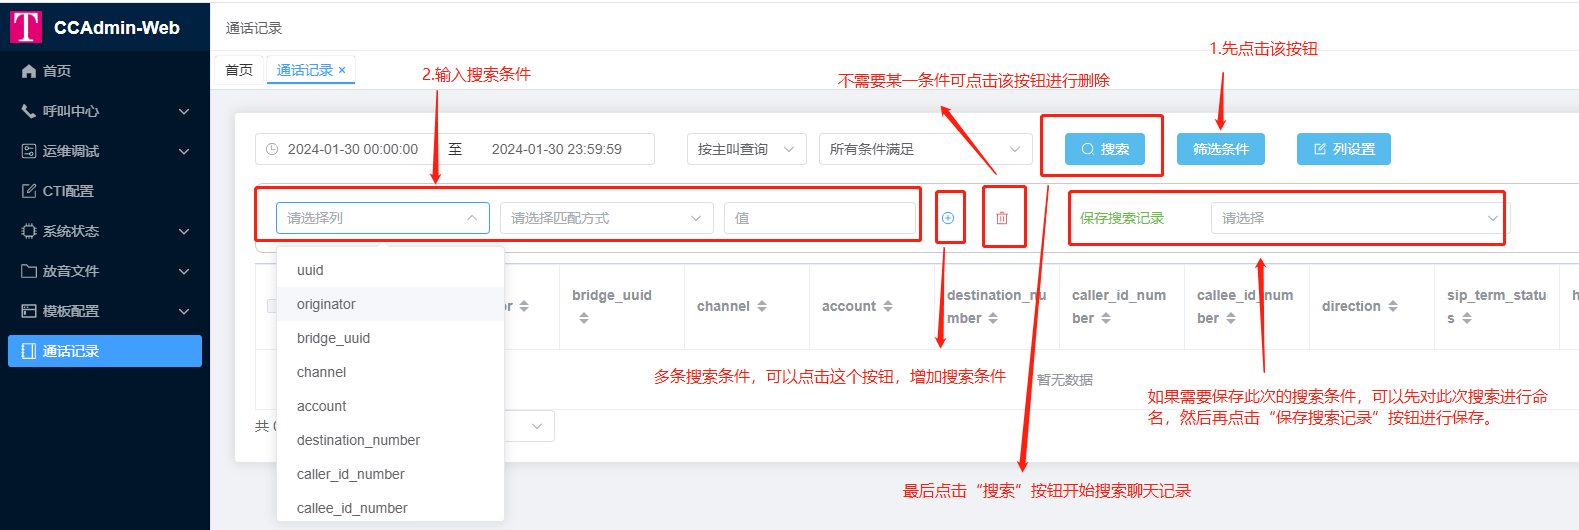Image resolution: width=1579 pixels, height=530 pixels.
Task: Click the 值 input field
Action: click(819, 218)
